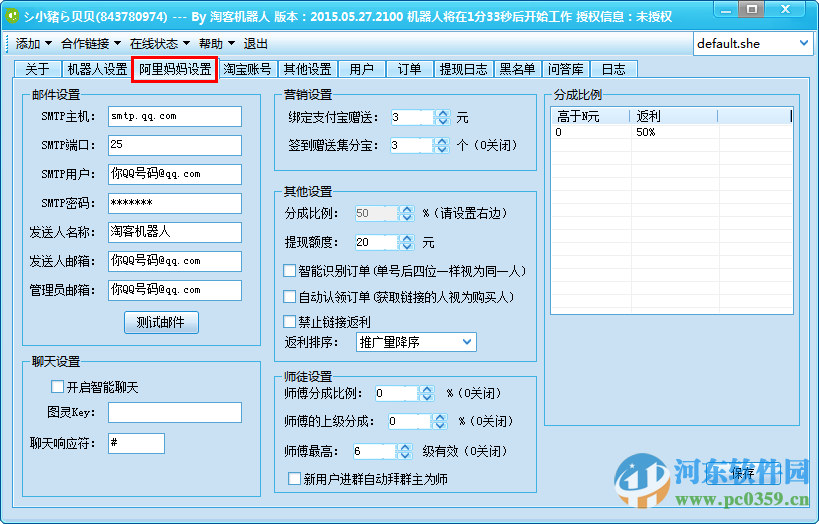Click the app icon in the title bar
The width and height of the screenshot is (819, 524).
click(11, 16)
